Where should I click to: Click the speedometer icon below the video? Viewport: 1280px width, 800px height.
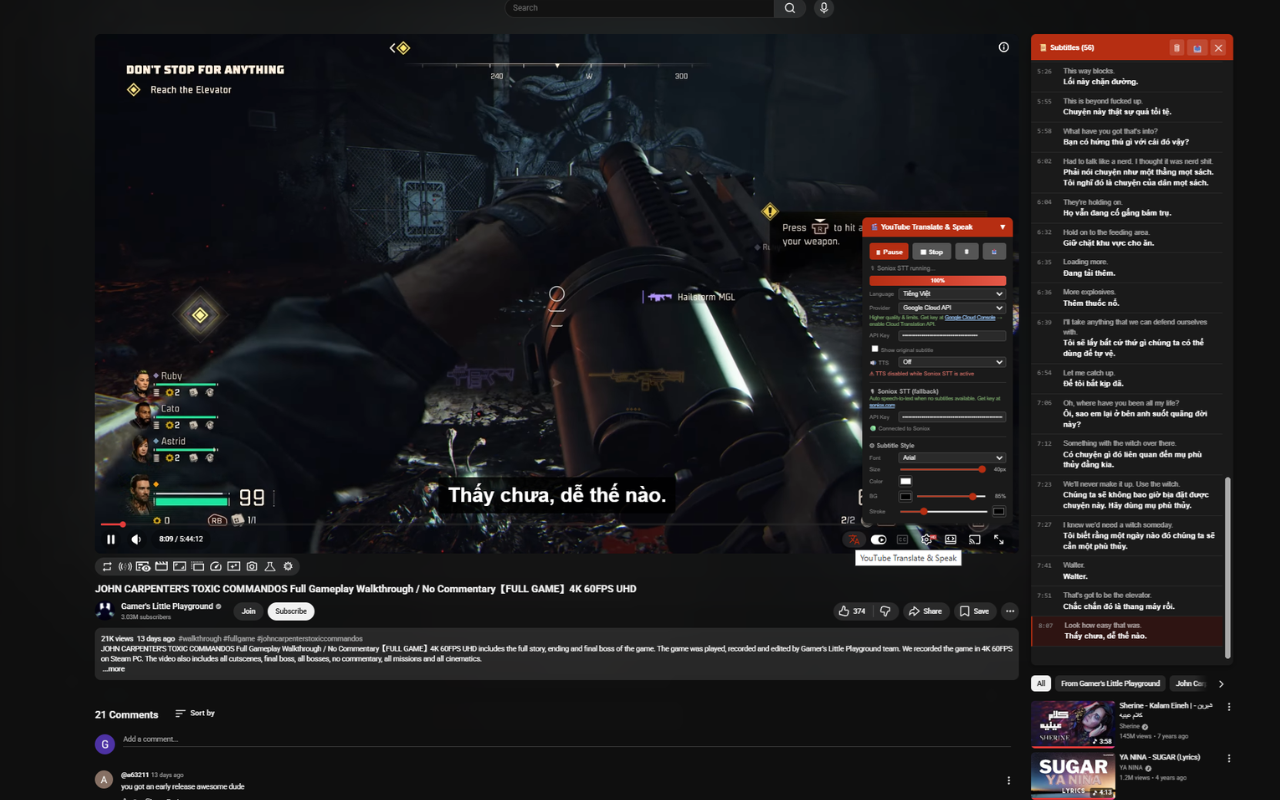(216, 567)
